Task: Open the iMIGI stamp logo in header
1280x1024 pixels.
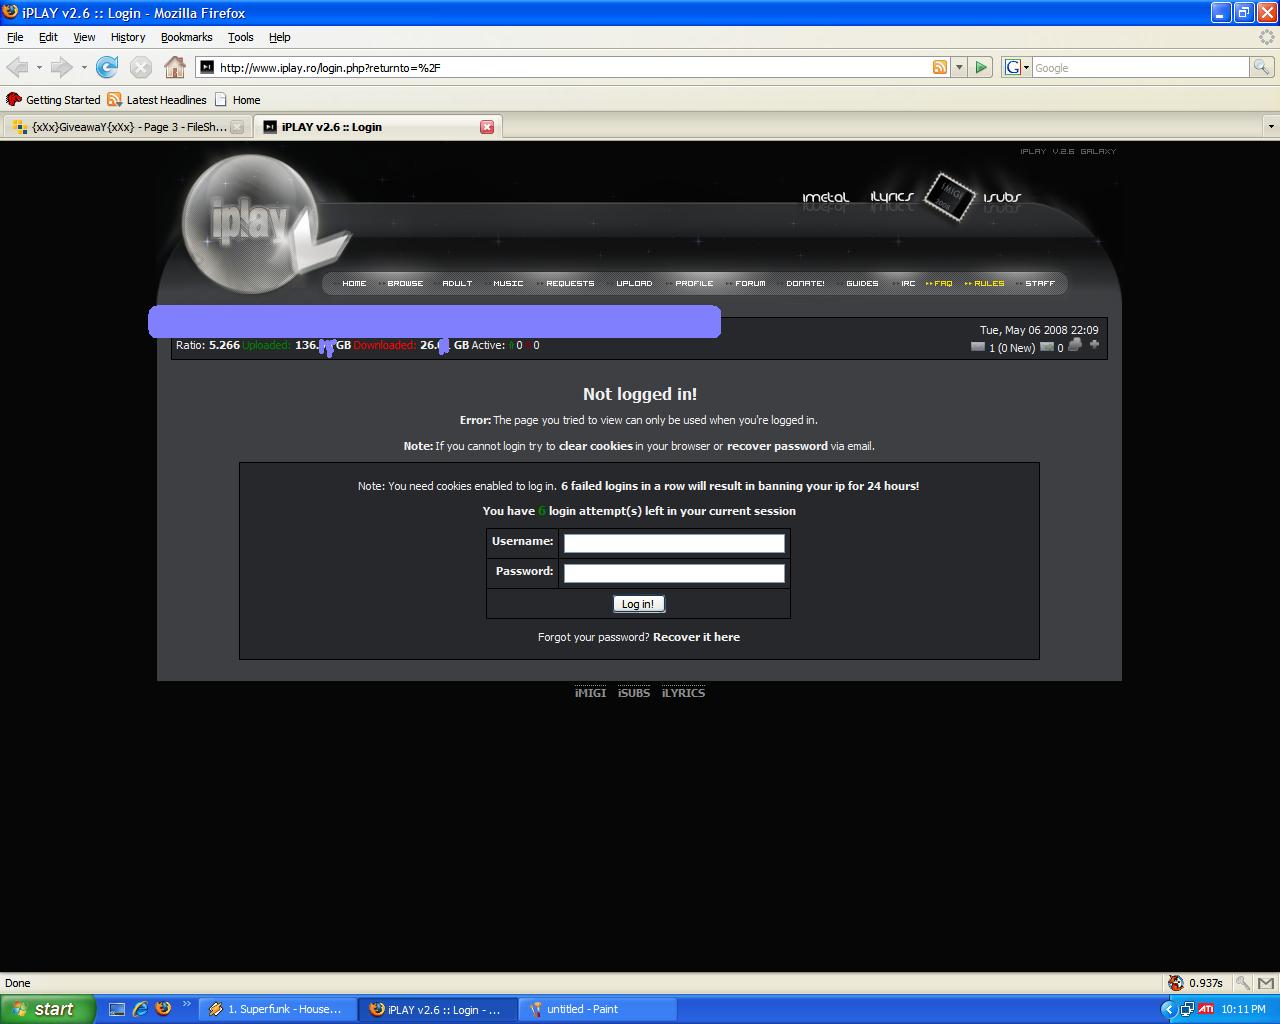Action: [x=948, y=196]
